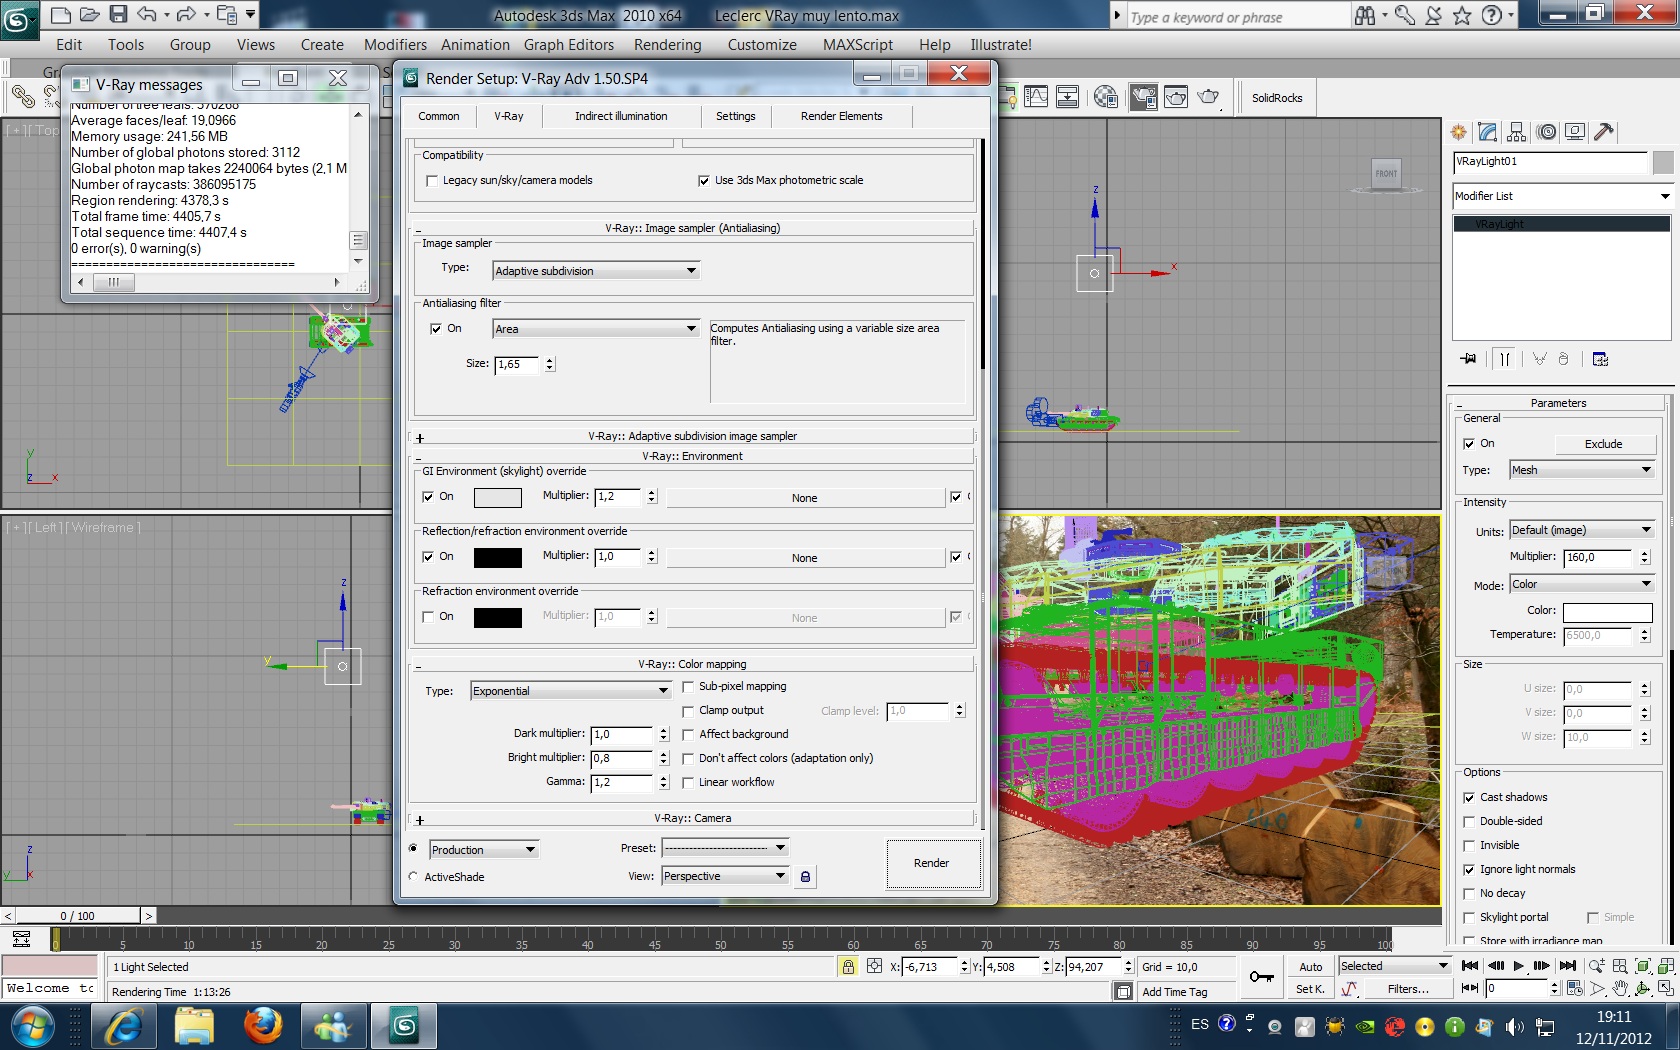Switch to Indirect illumination tab

point(621,117)
